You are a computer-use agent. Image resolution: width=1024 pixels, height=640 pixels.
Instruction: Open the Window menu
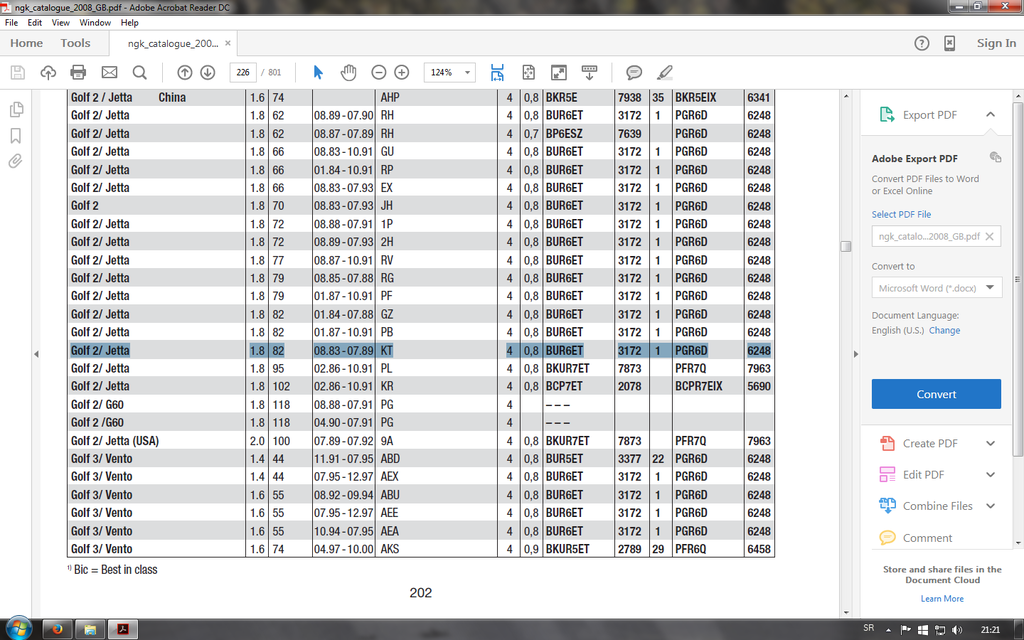click(x=95, y=22)
